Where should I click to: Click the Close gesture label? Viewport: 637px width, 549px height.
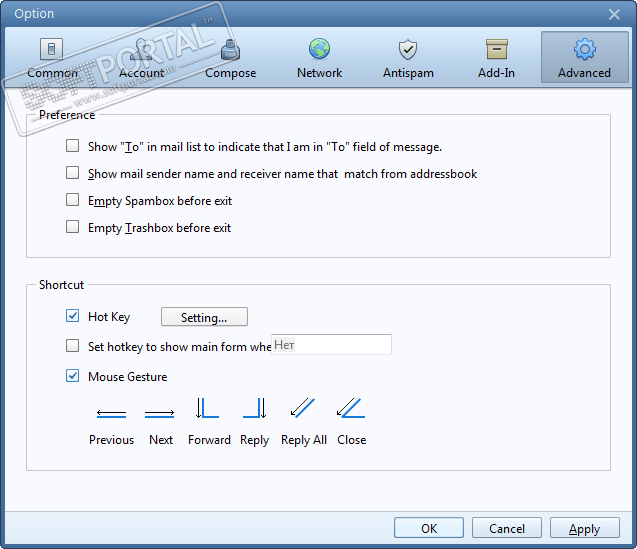pyautogui.click(x=351, y=440)
